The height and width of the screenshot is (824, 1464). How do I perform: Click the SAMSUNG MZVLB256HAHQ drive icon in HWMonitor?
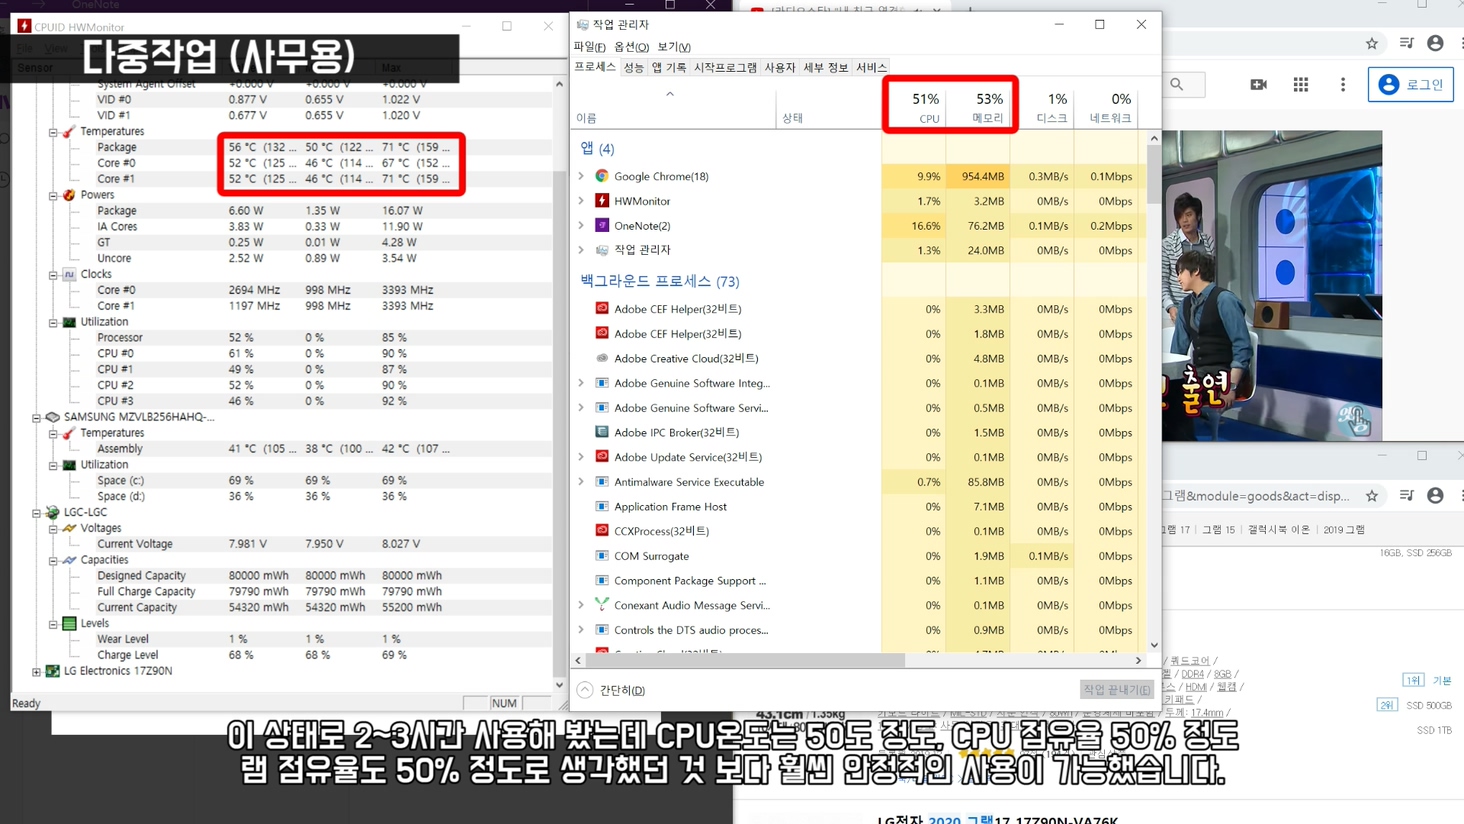[53, 417]
